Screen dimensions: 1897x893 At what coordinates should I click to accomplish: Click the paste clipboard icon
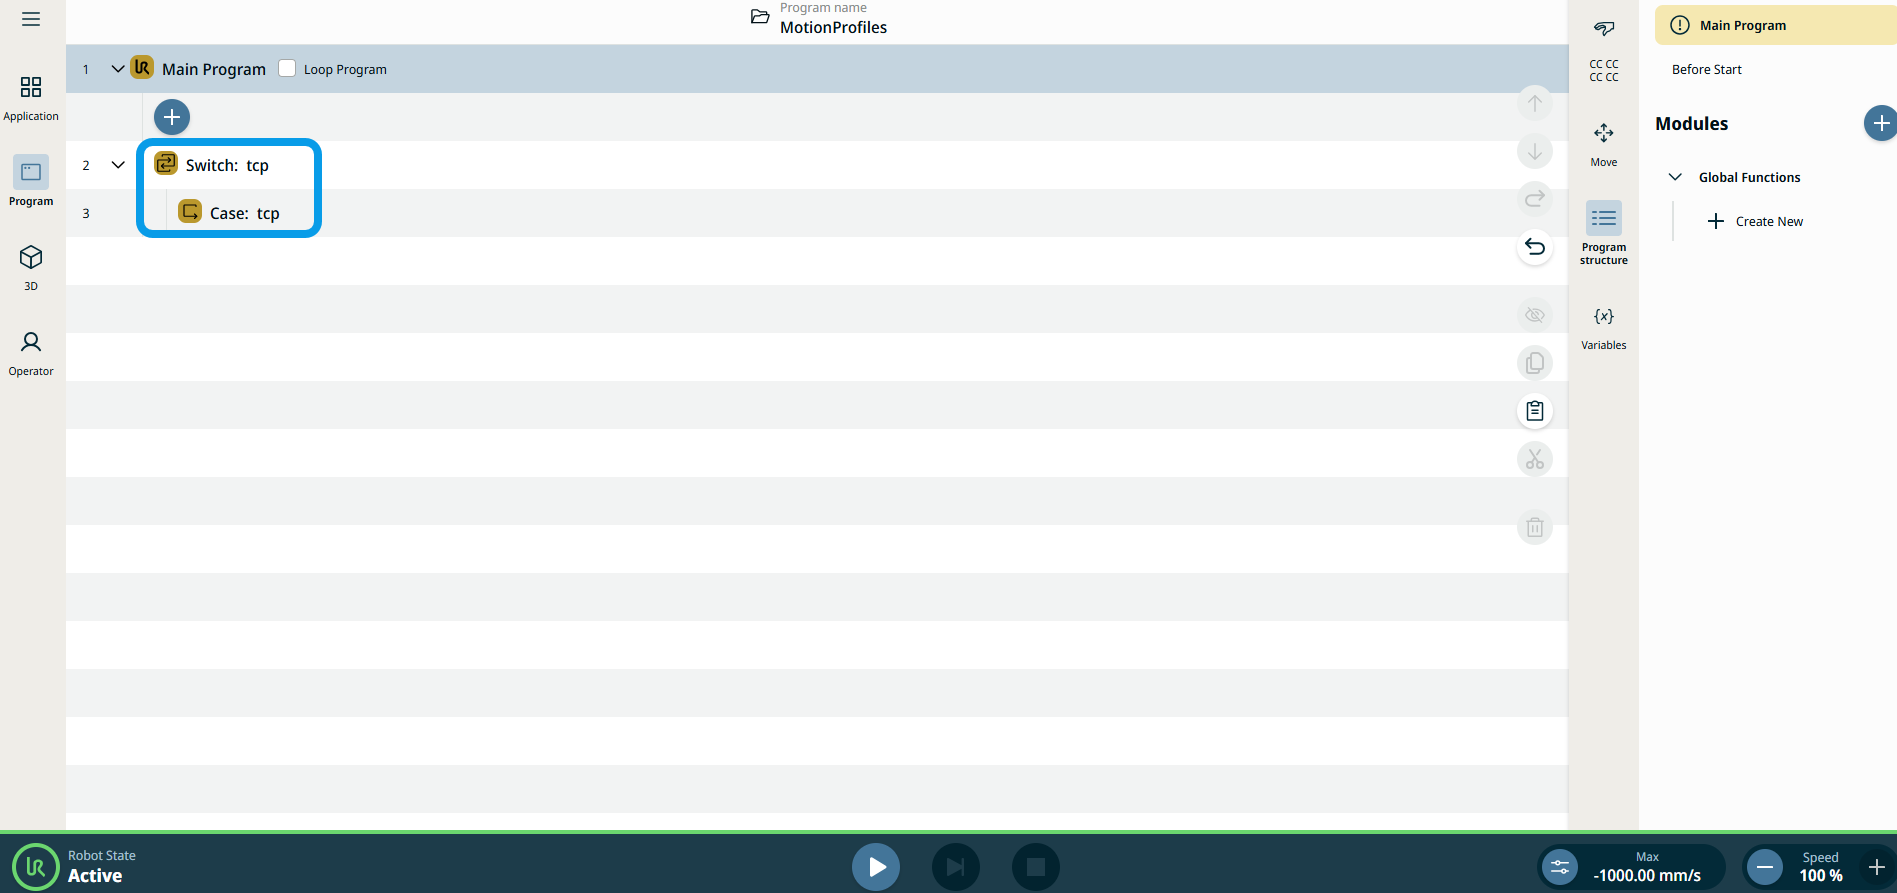coord(1534,411)
